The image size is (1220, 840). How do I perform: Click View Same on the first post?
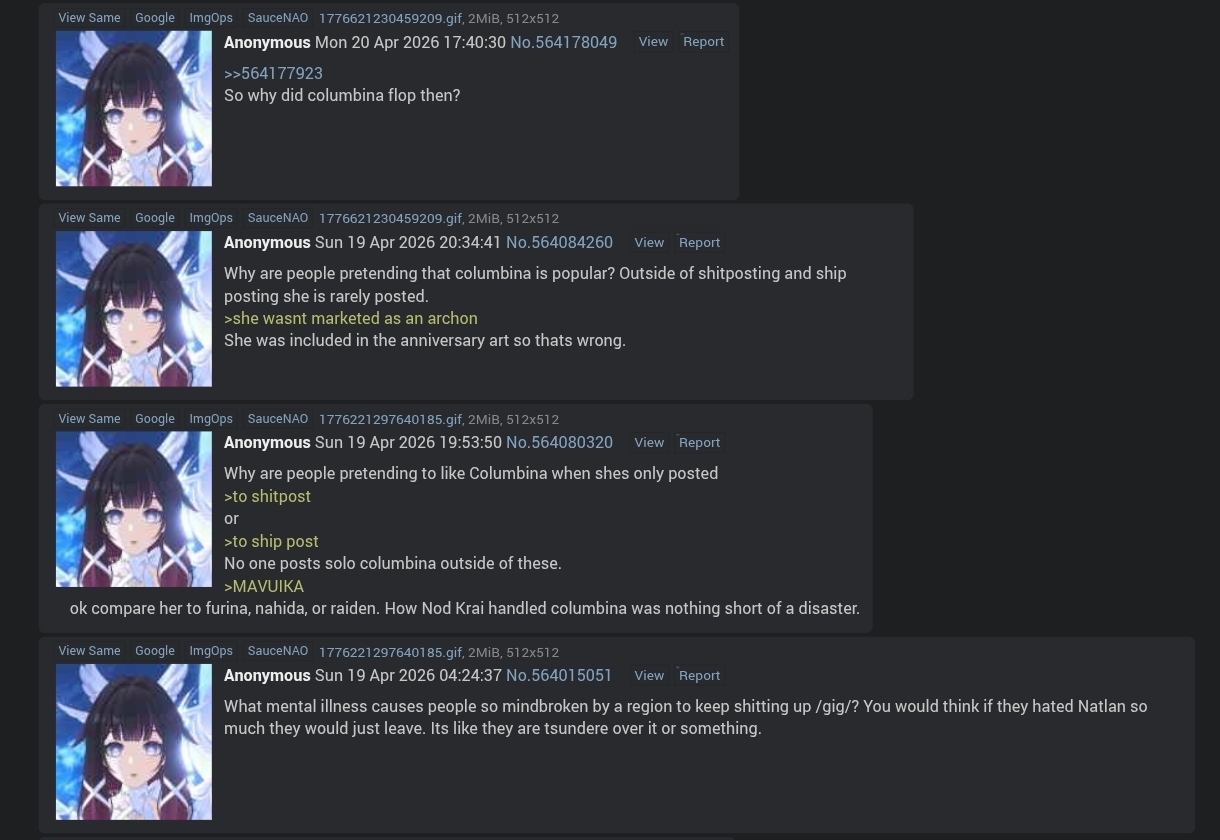[x=89, y=17]
